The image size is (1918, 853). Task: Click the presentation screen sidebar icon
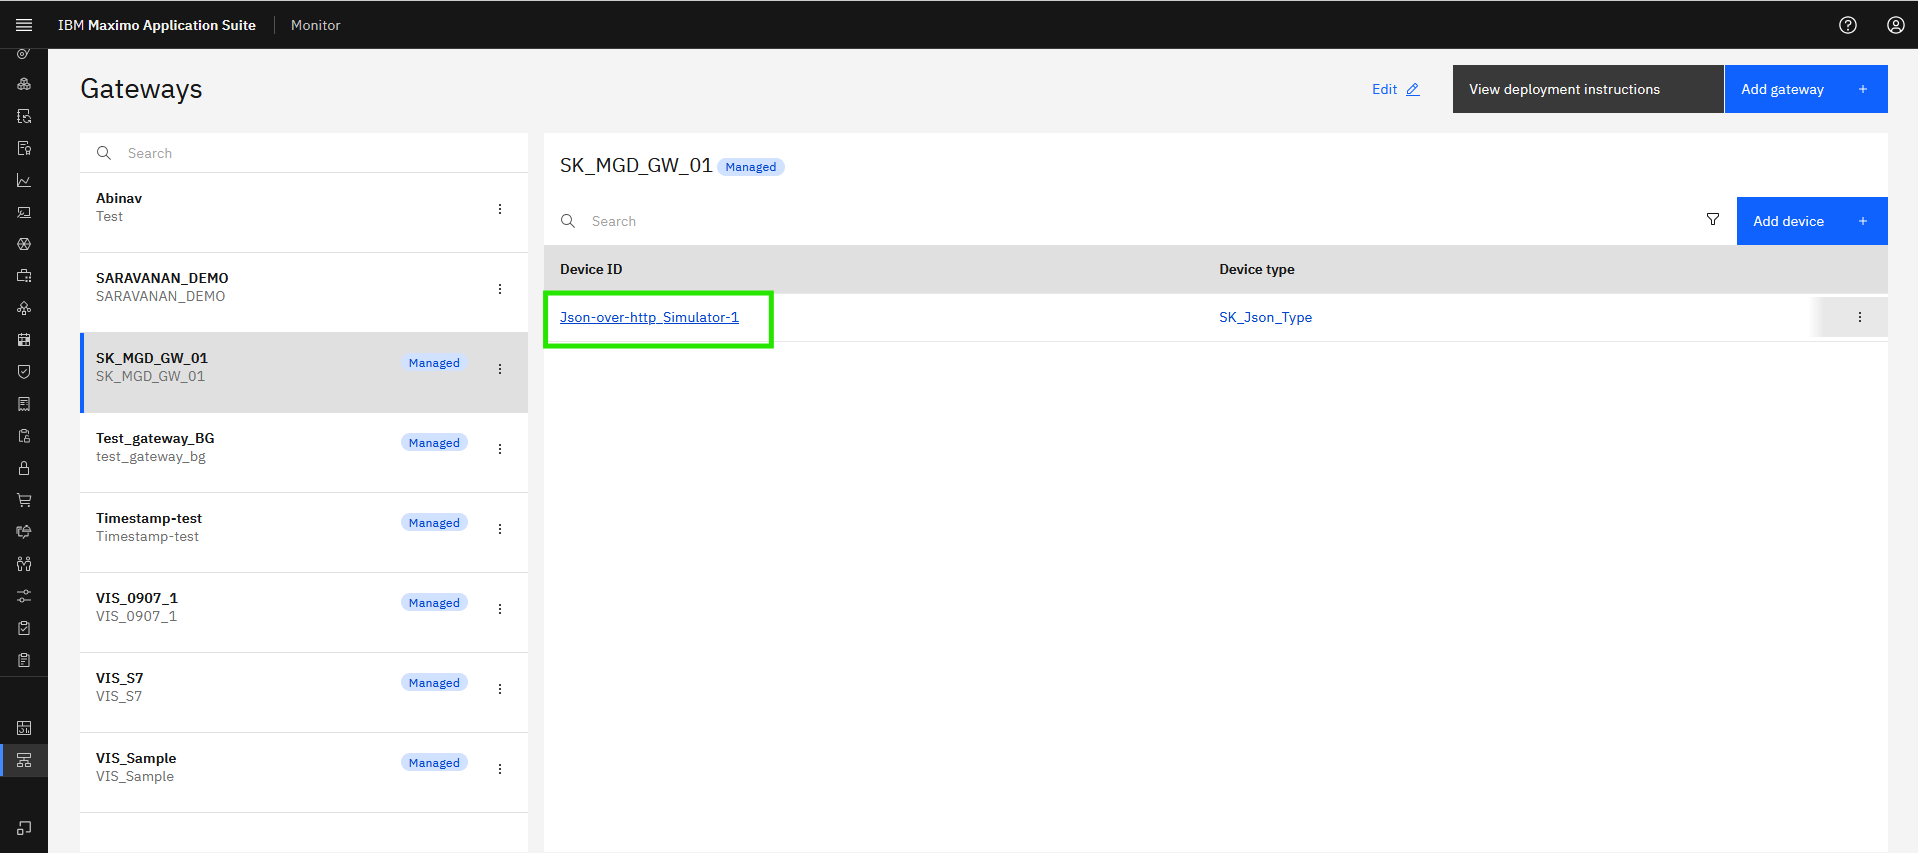tap(24, 212)
